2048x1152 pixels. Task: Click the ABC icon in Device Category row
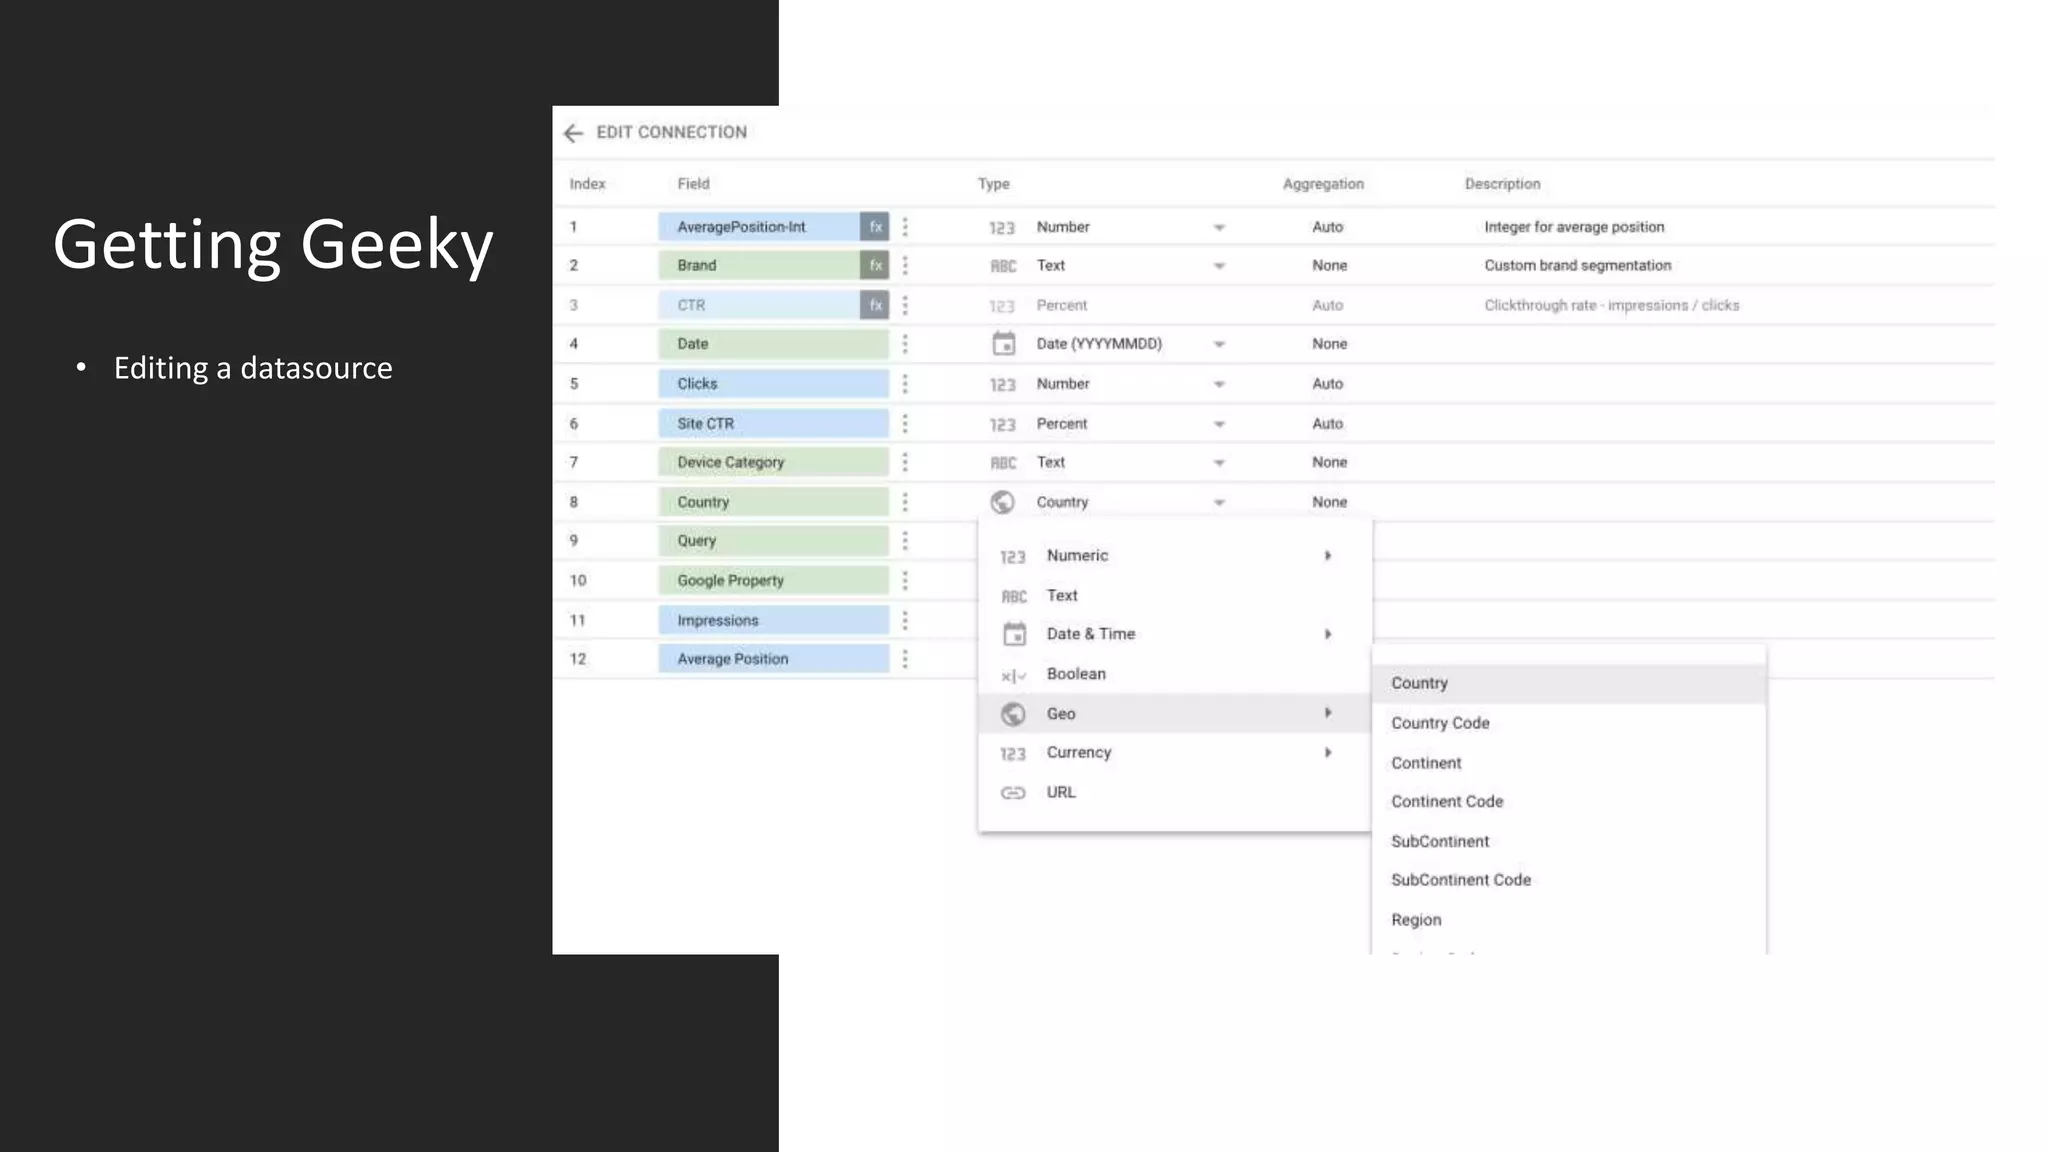(1003, 463)
